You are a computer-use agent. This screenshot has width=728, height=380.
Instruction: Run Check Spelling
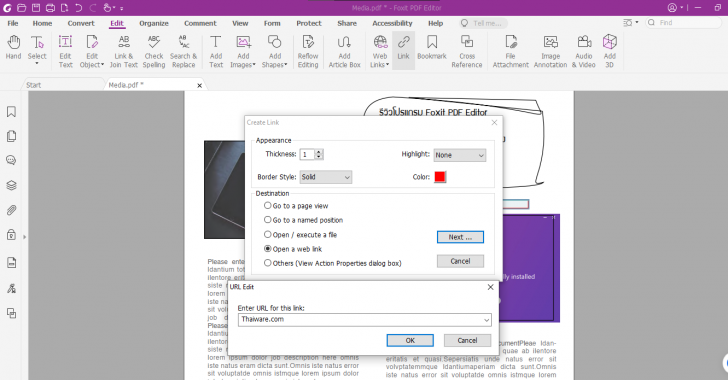tap(154, 51)
